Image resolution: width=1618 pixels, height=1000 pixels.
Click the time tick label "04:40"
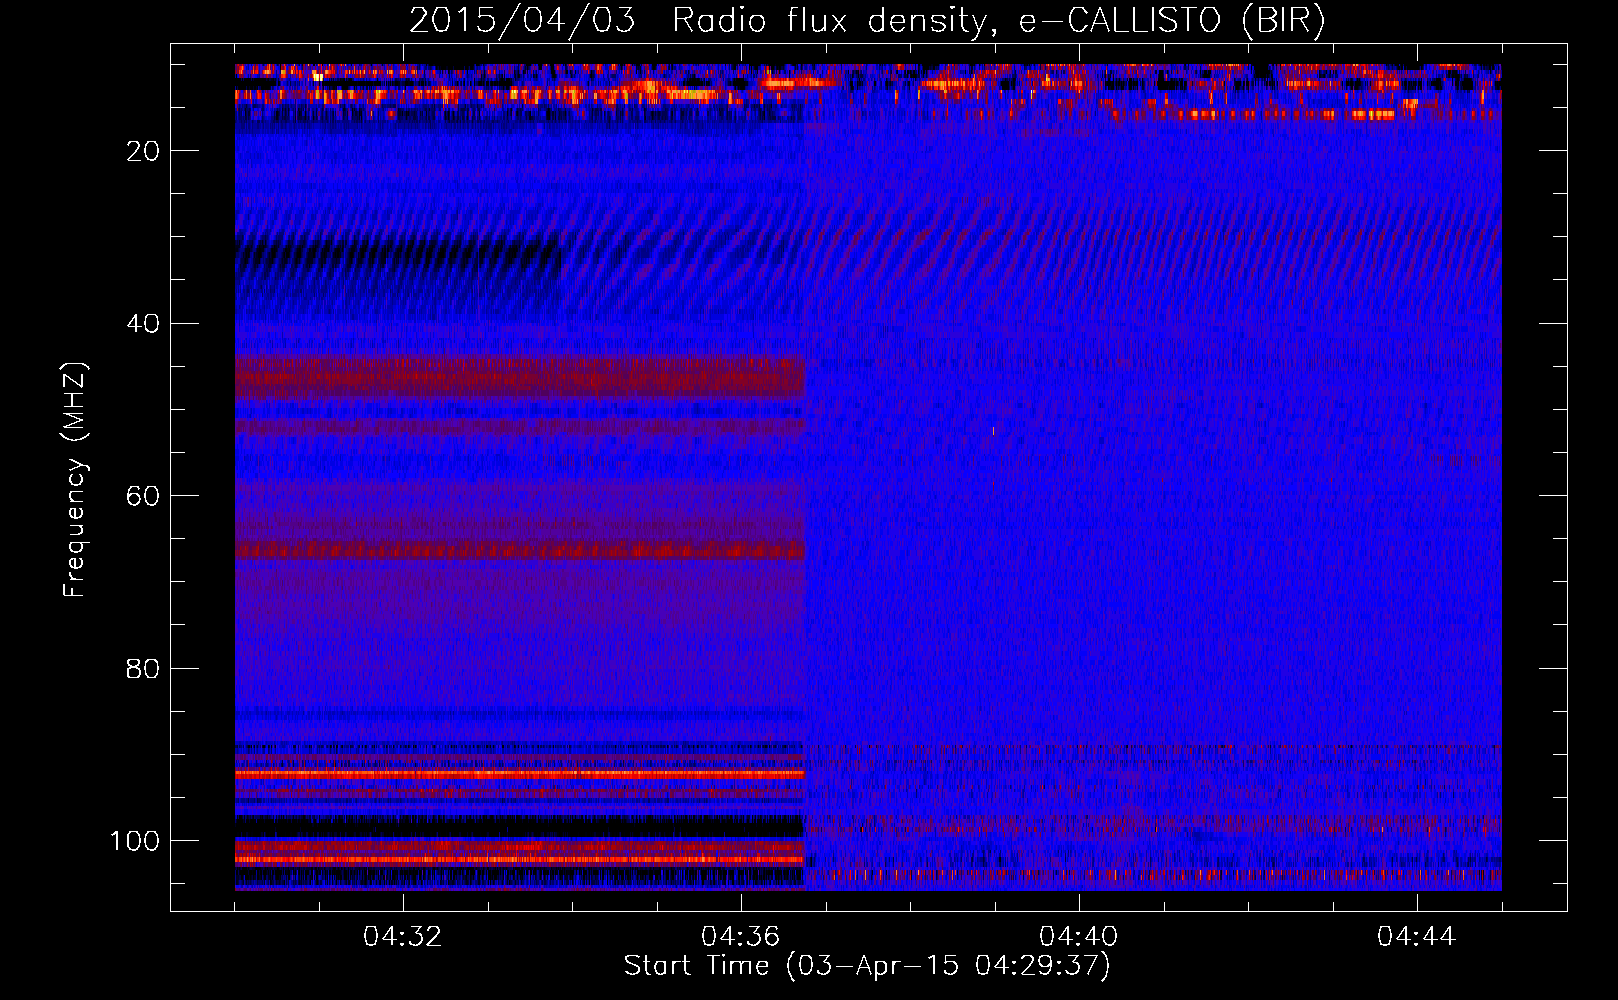coord(1079,937)
